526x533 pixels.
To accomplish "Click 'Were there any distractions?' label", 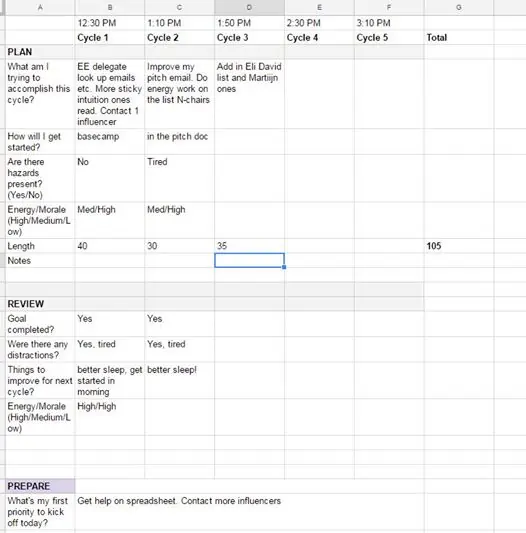I will point(40,349).
